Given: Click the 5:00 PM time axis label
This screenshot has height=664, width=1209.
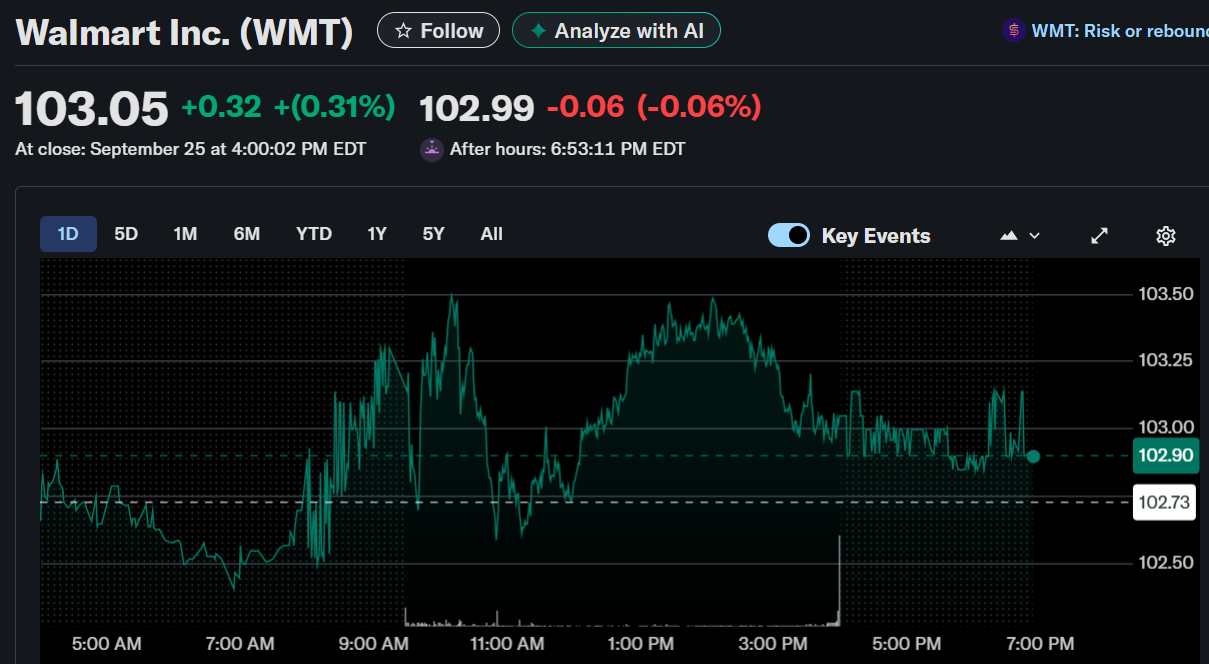Looking at the screenshot, I should 908,643.
